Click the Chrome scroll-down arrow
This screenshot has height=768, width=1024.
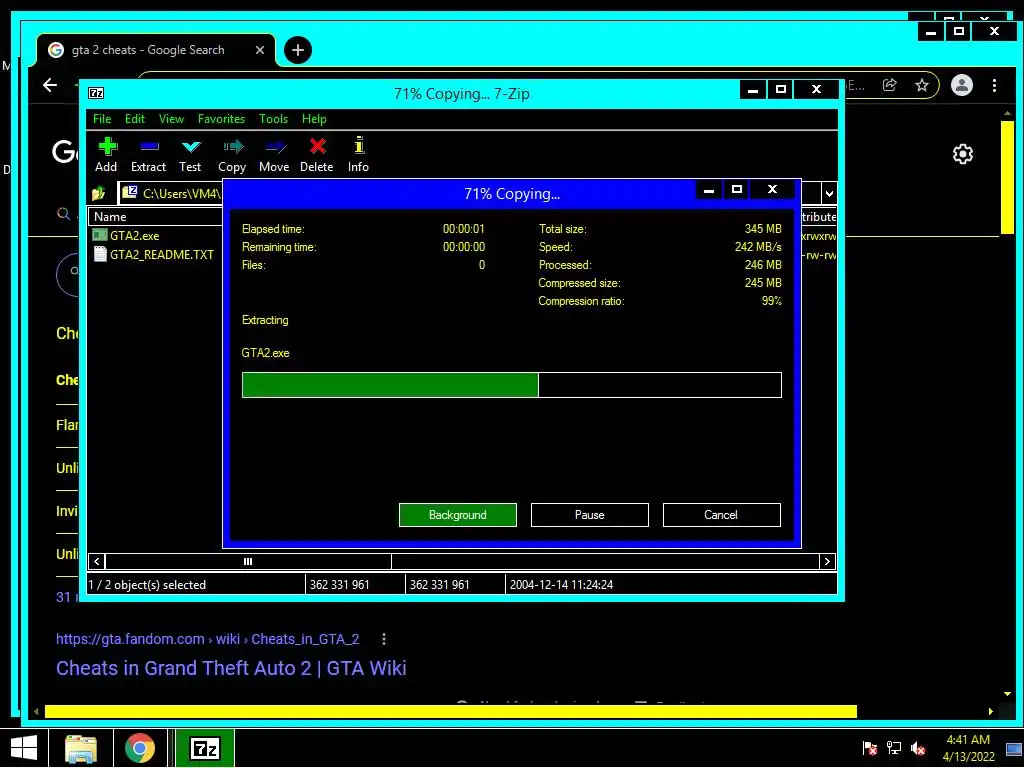click(x=1007, y=694)
